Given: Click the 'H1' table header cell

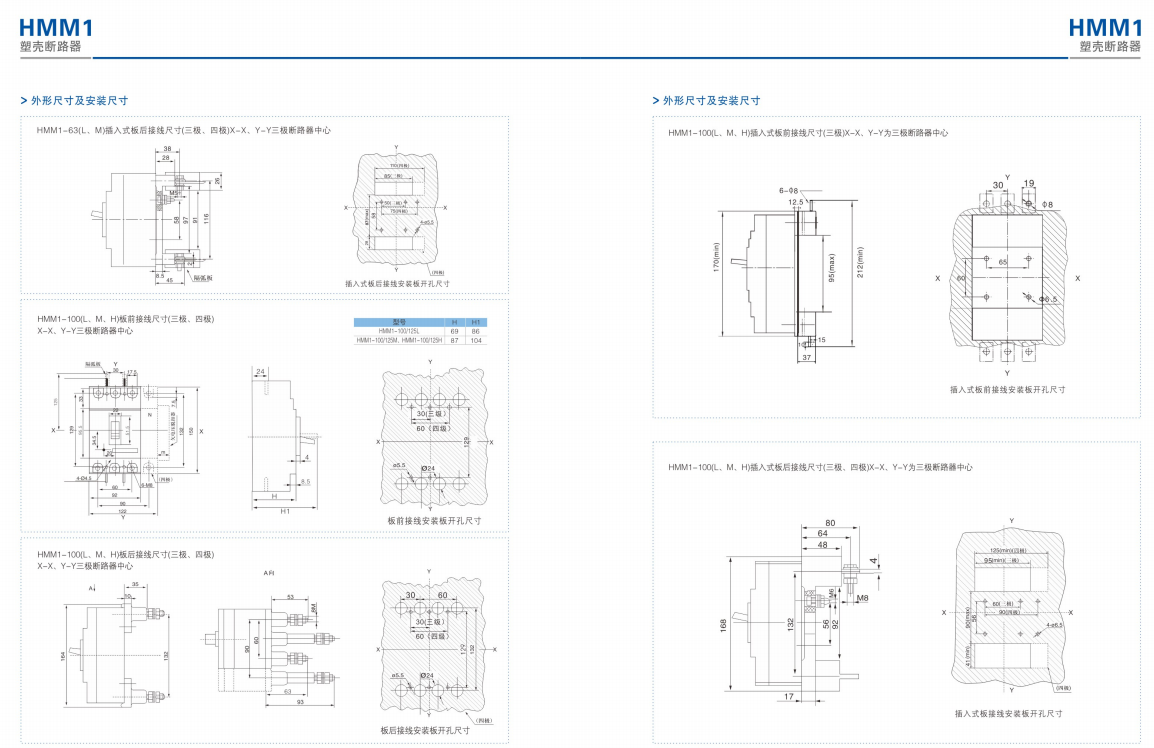Looking at the screenshot, I should [x=475, y=322].
